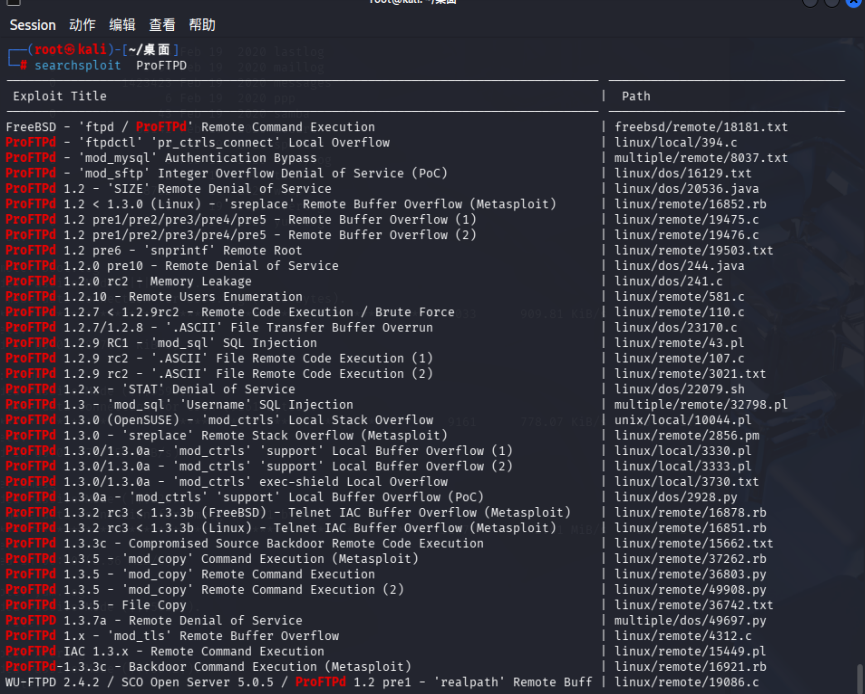Select path linux/remote/16921.rb

690,667
